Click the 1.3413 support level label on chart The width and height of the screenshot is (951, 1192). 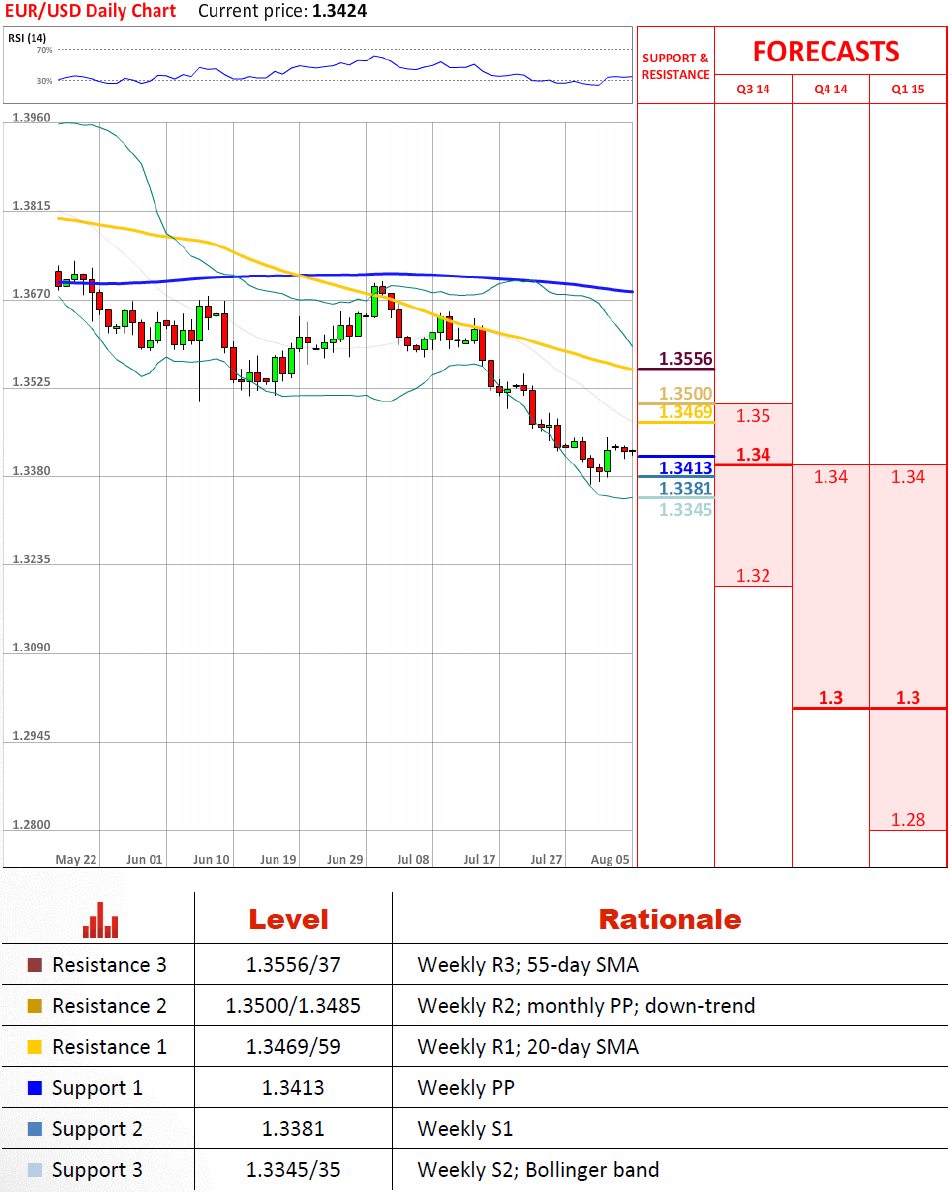click(685, 468)
